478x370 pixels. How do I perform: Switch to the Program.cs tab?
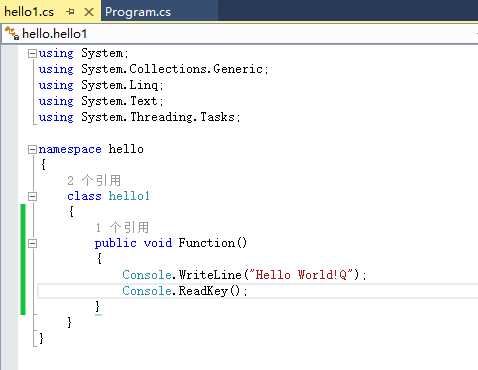click(138, 12)
